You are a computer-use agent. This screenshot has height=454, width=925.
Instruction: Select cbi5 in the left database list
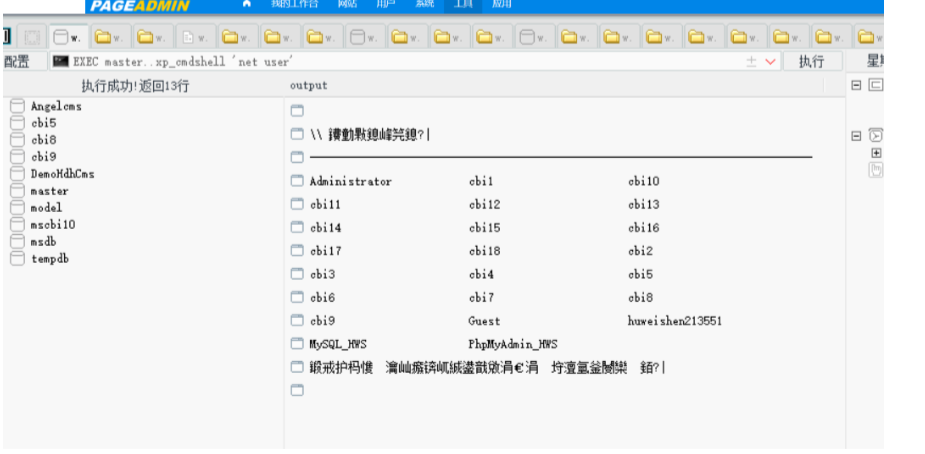click(44, 123)
